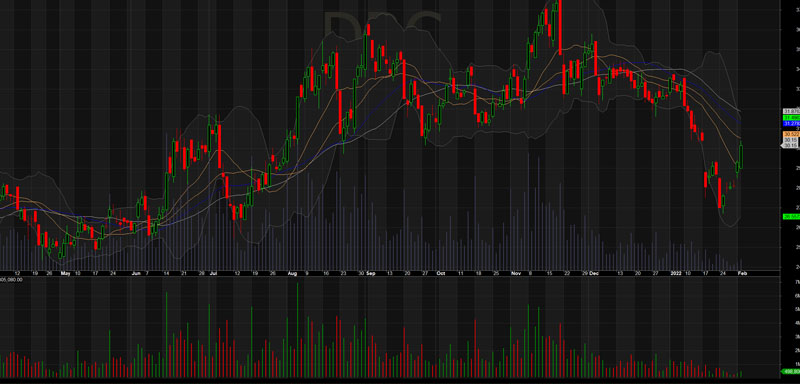This screenshot has width=800, height=384.
Task: Click the Aug label on the date axis
Action: pos(292,273)
